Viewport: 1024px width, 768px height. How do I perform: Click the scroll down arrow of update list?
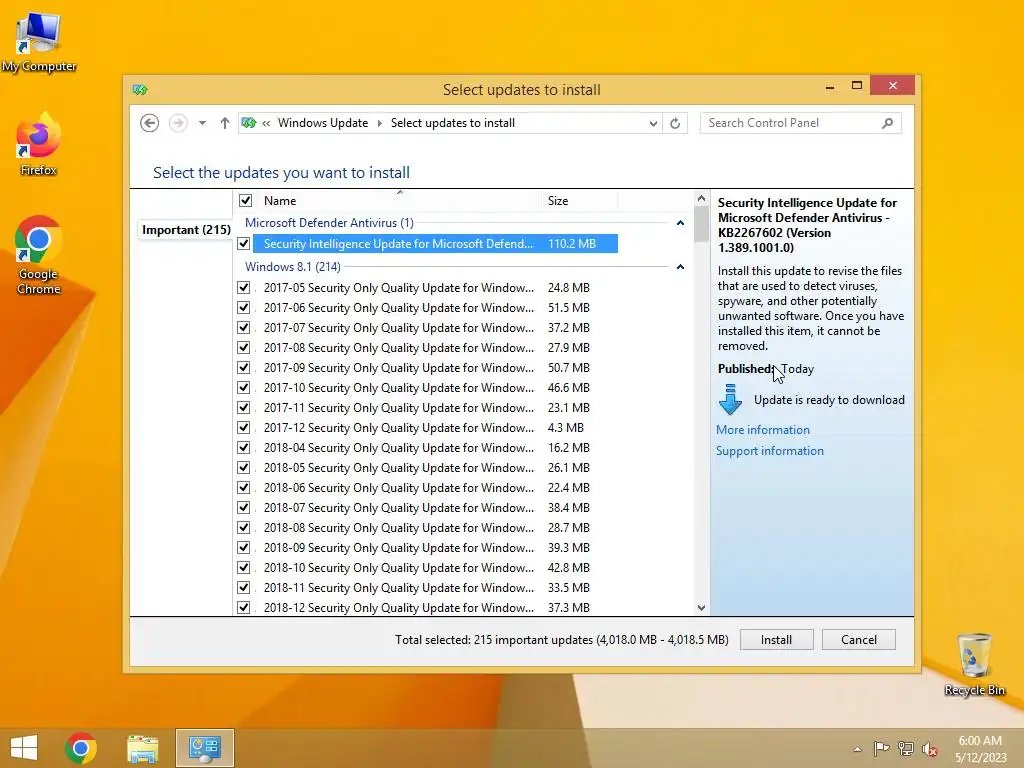click(701, 607)
